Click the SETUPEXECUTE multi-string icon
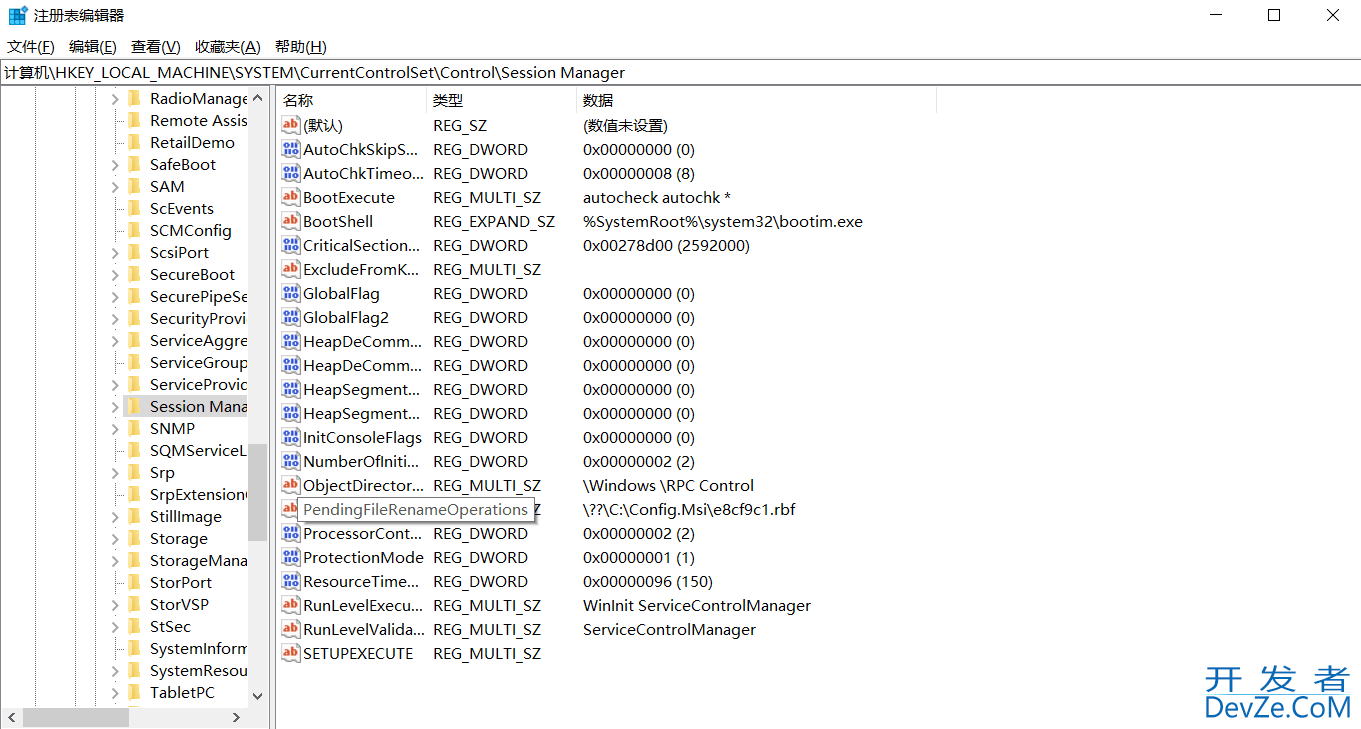 291,653
